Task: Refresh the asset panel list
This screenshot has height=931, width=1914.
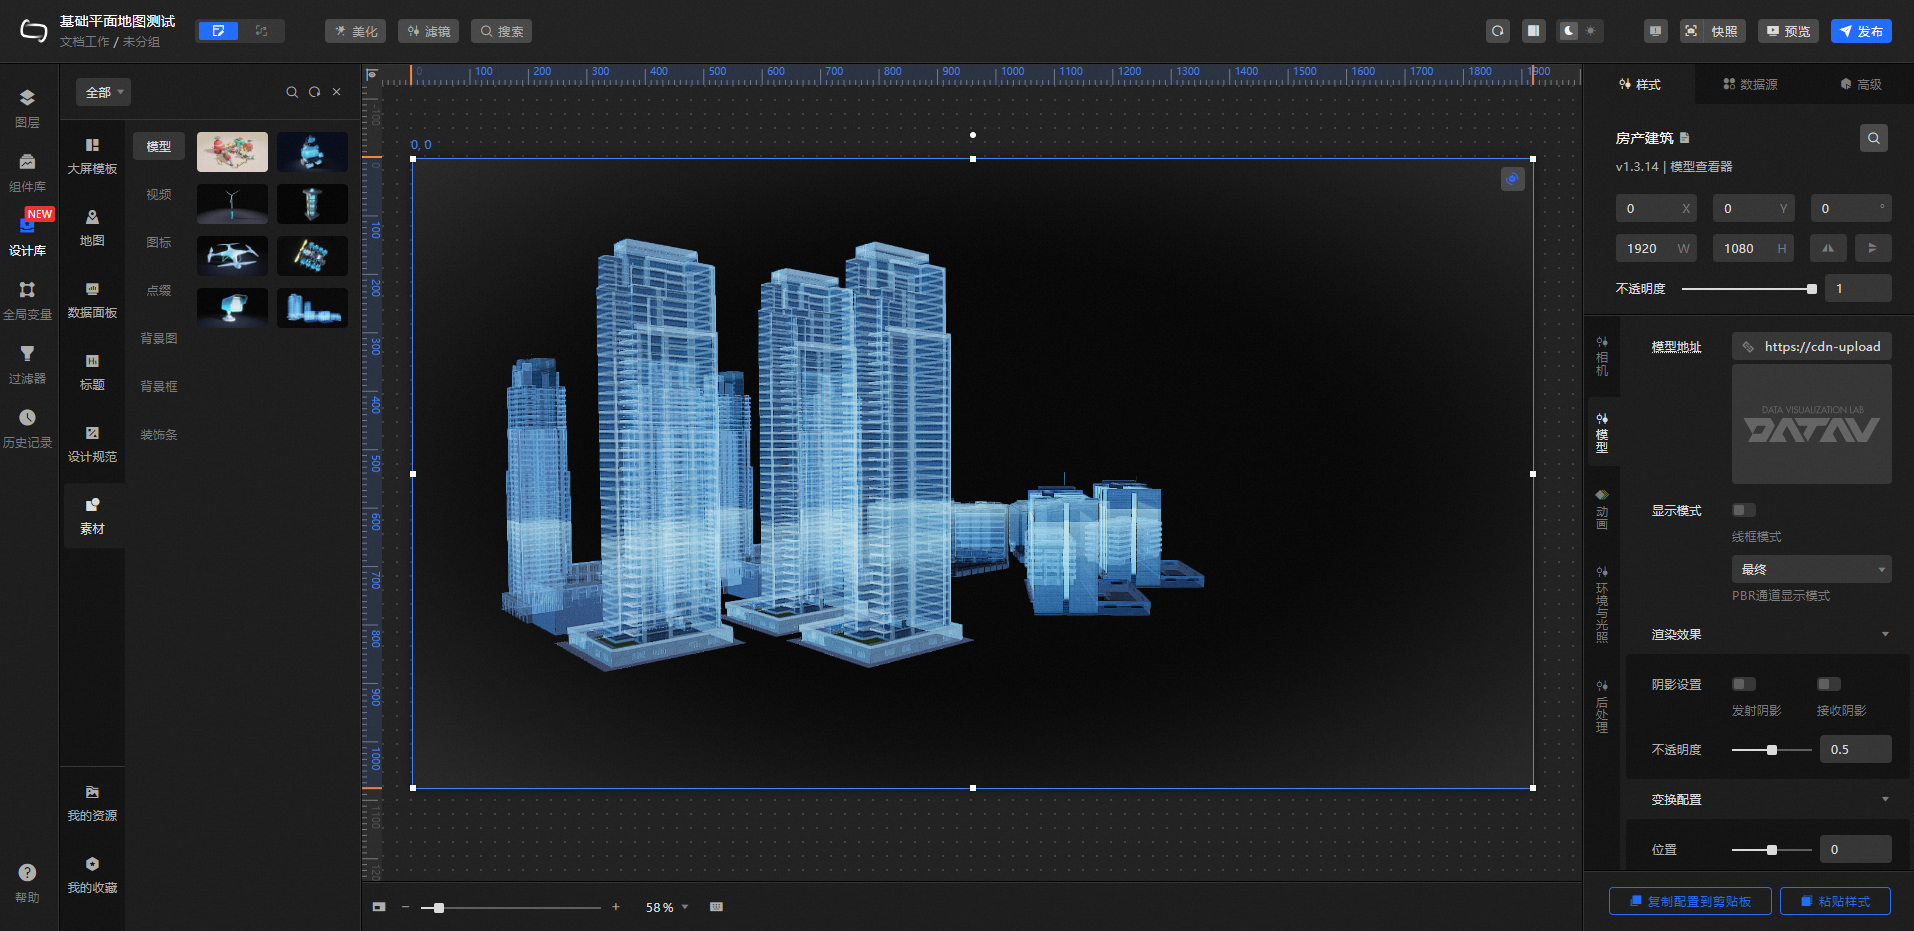Action: [x=314, y=92]
